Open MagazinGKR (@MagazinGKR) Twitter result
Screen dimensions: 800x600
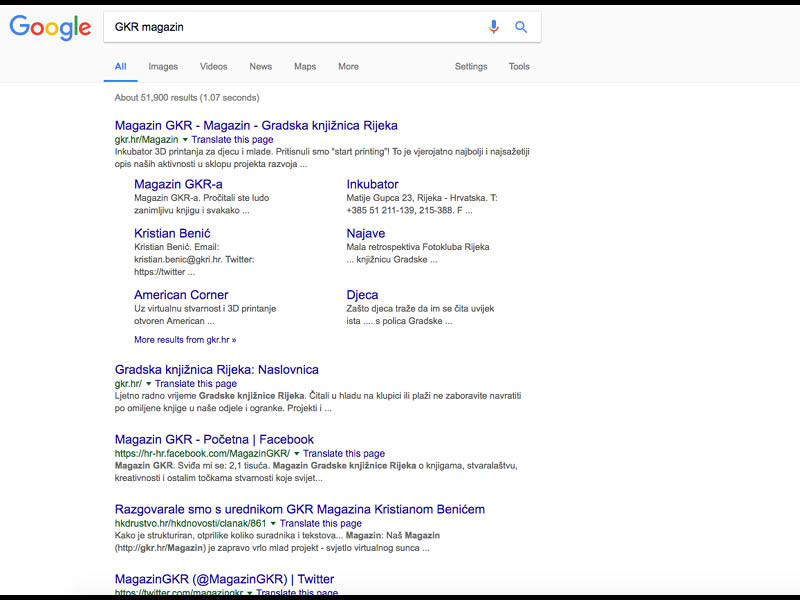click(x=224, y=580)
